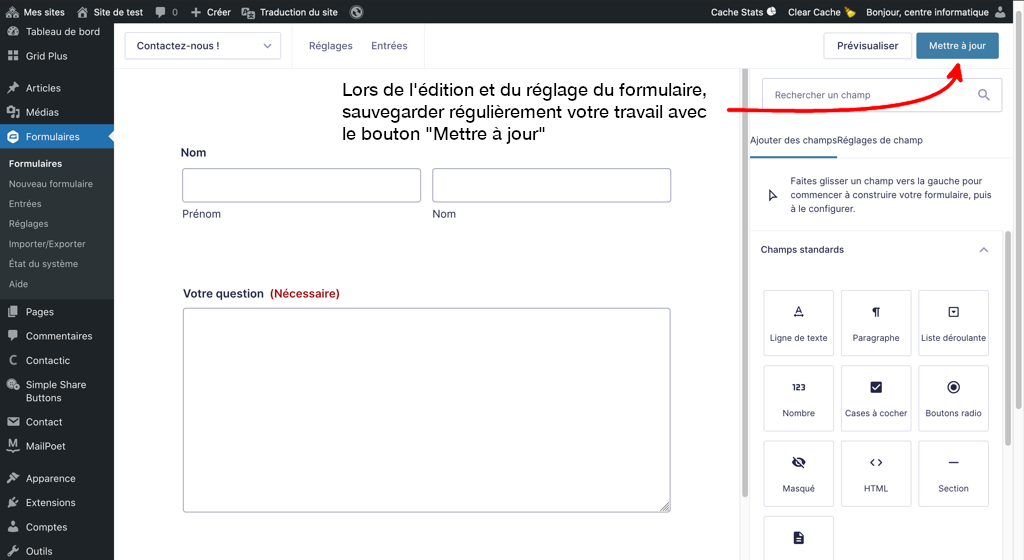Screen dimensions: 1024x560
Task: Add a Boutons radio field
Action: coord(953,398)
